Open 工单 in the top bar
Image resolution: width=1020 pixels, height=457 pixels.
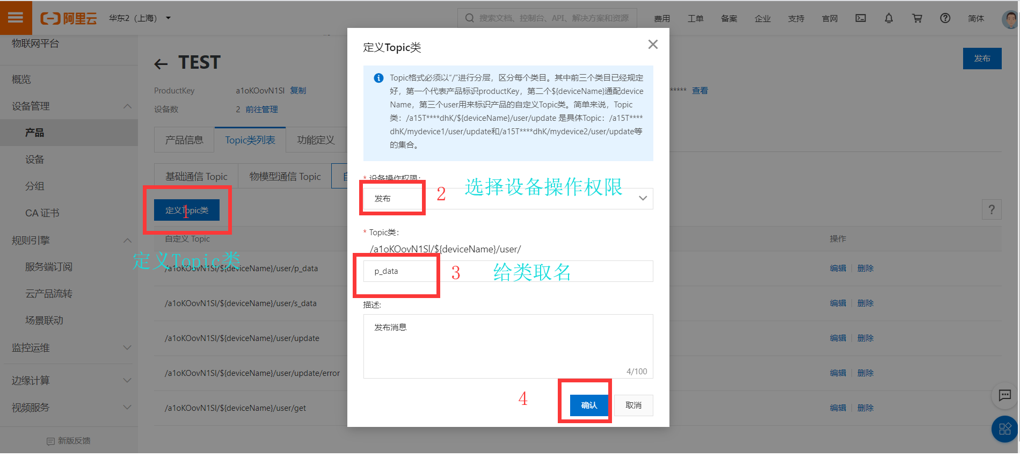pyautogui.click(x=695, y=18)
